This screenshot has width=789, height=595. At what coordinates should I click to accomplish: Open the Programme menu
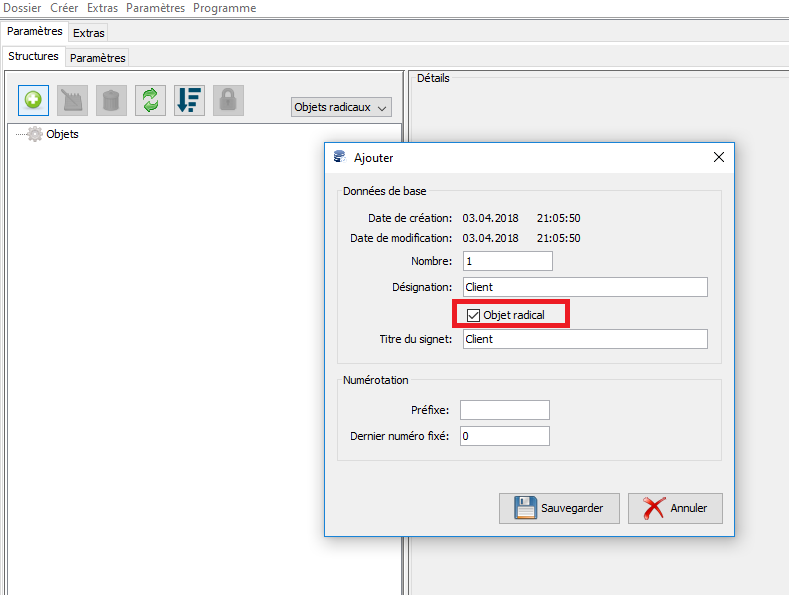point(224,8)
